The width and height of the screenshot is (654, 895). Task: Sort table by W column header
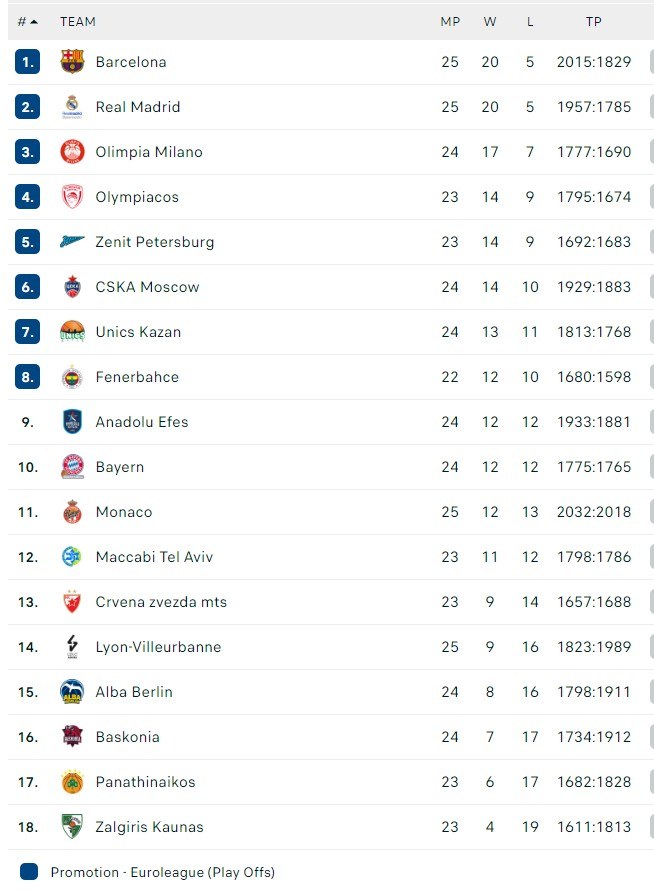click(x=490, y=21)
